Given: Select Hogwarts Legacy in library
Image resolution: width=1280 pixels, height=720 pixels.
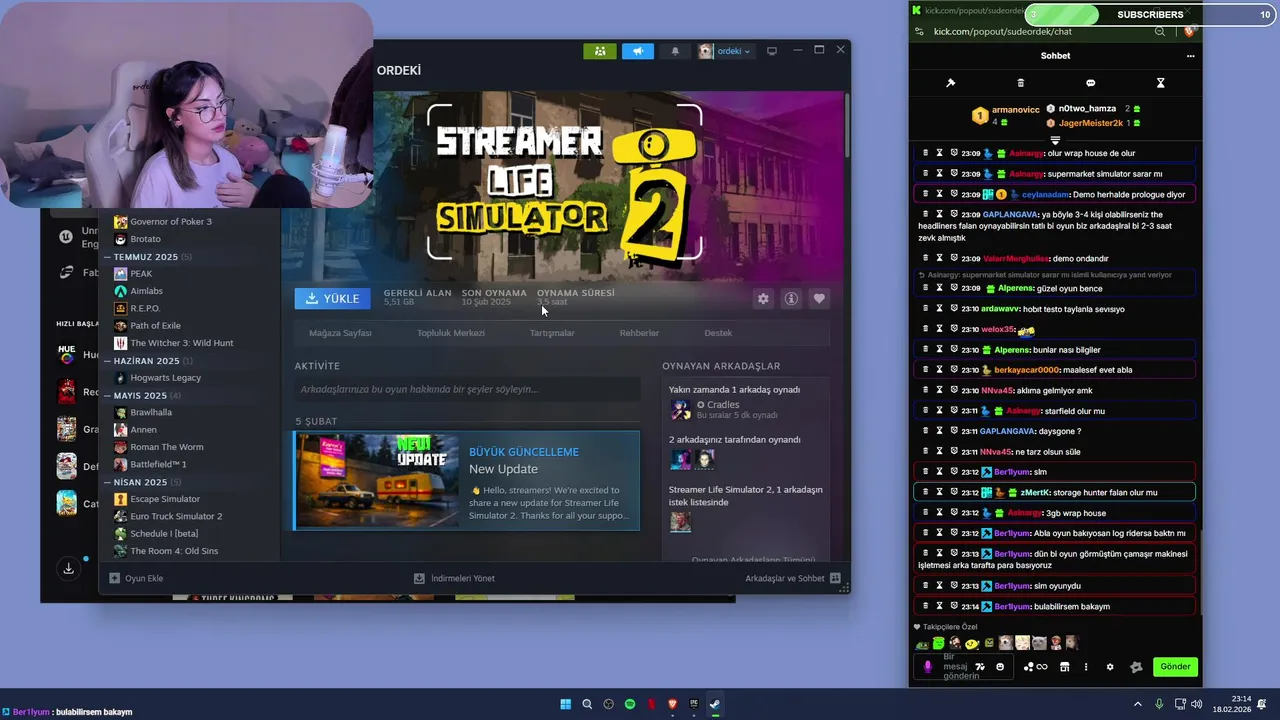Looking at the screenshot, I should pyautogui.click(x=165, y=378).
